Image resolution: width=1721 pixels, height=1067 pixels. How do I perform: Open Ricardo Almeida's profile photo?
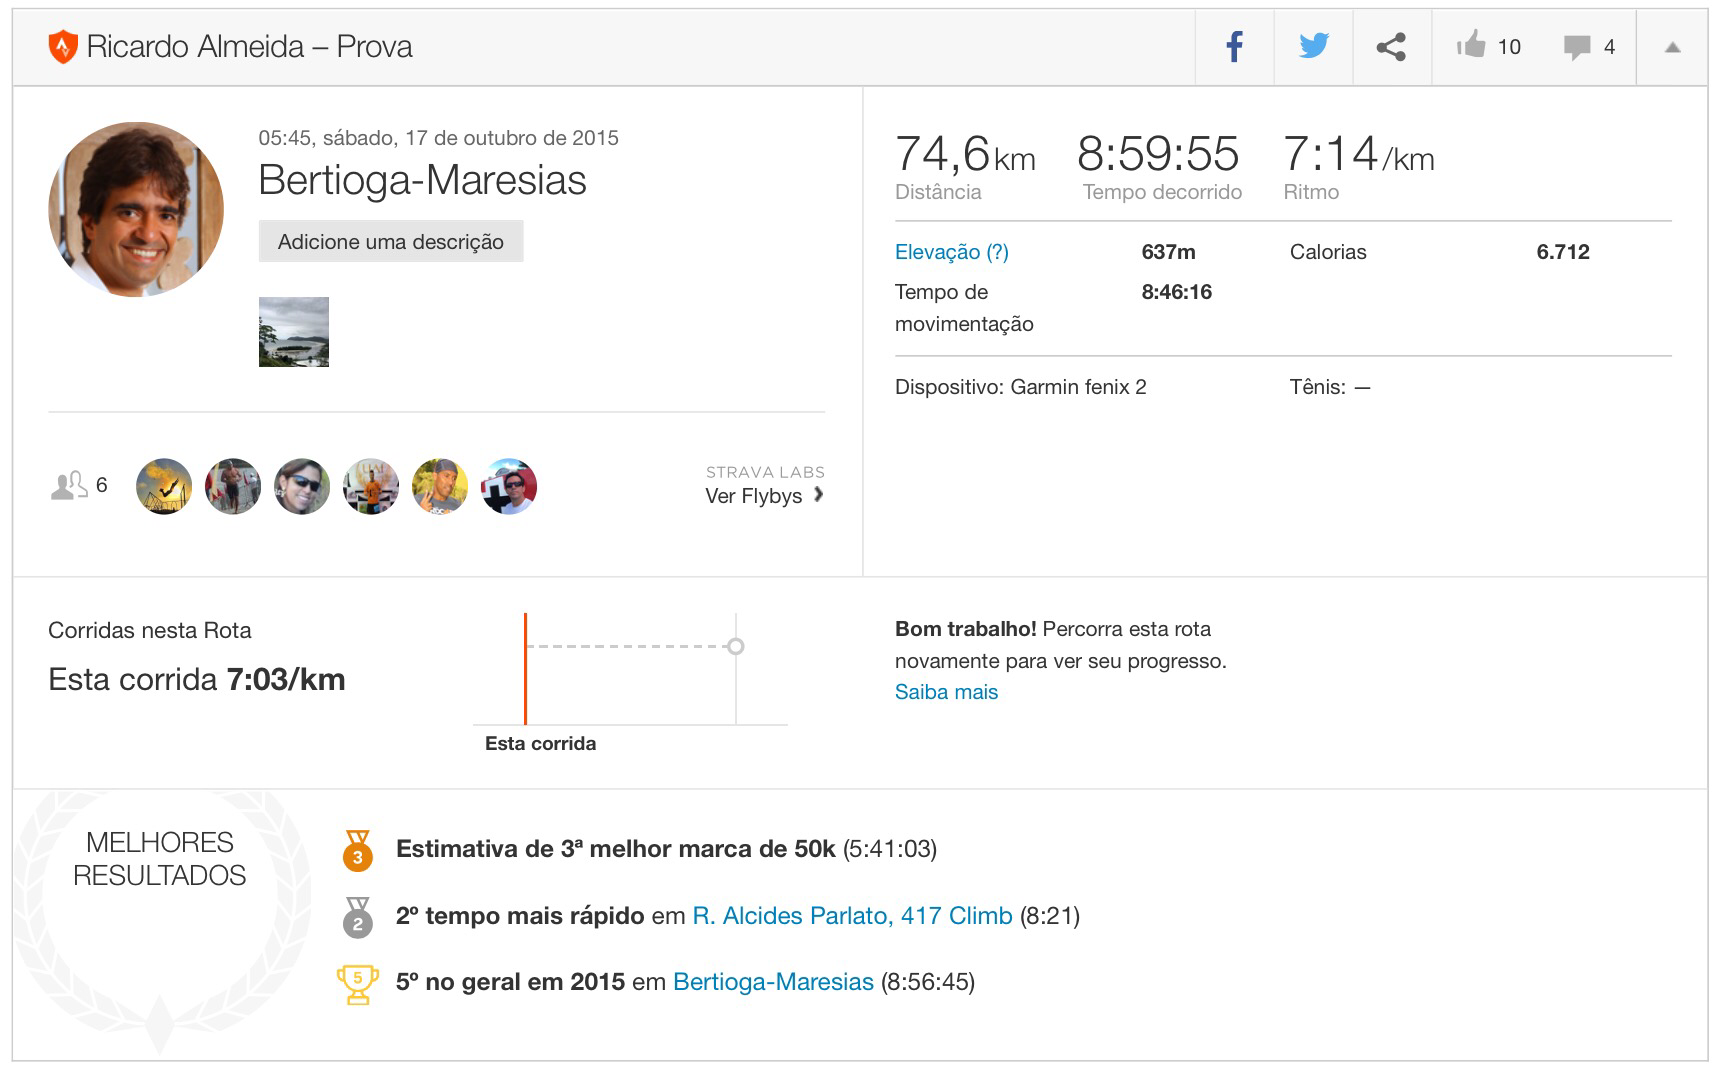(x=136, y=209)
